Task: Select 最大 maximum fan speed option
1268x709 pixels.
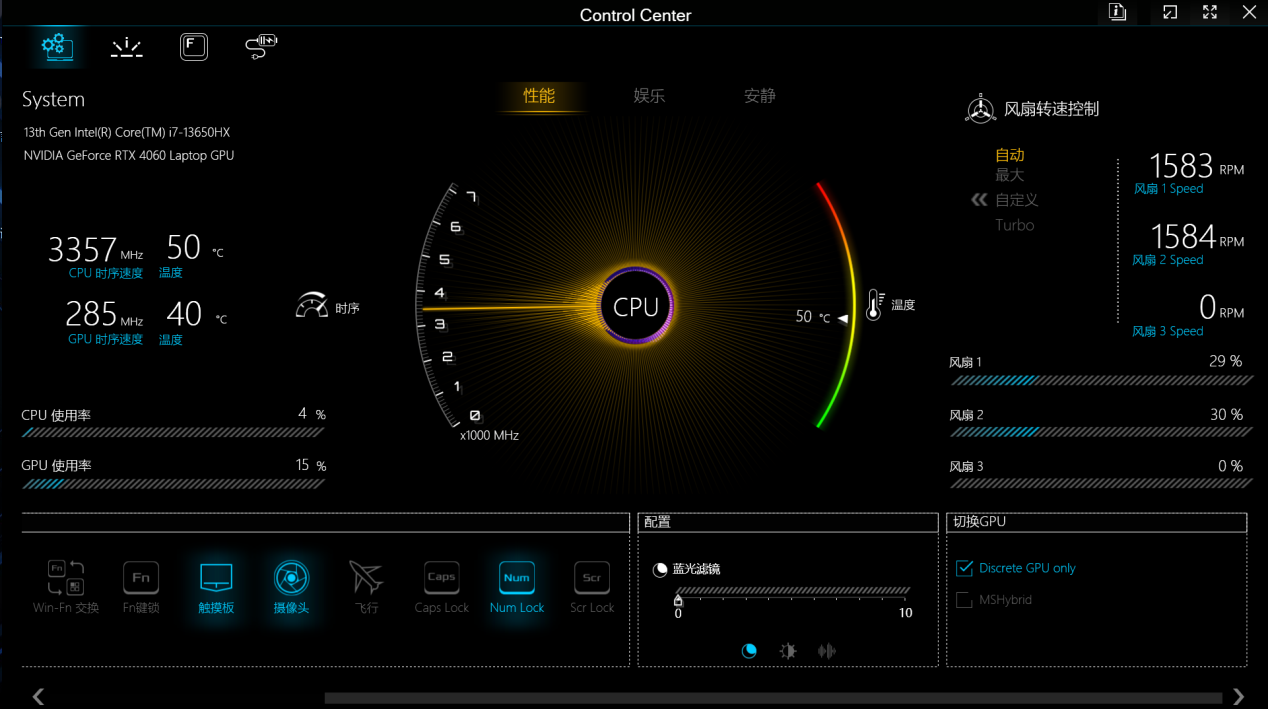Action: [x=1010, y=176]
